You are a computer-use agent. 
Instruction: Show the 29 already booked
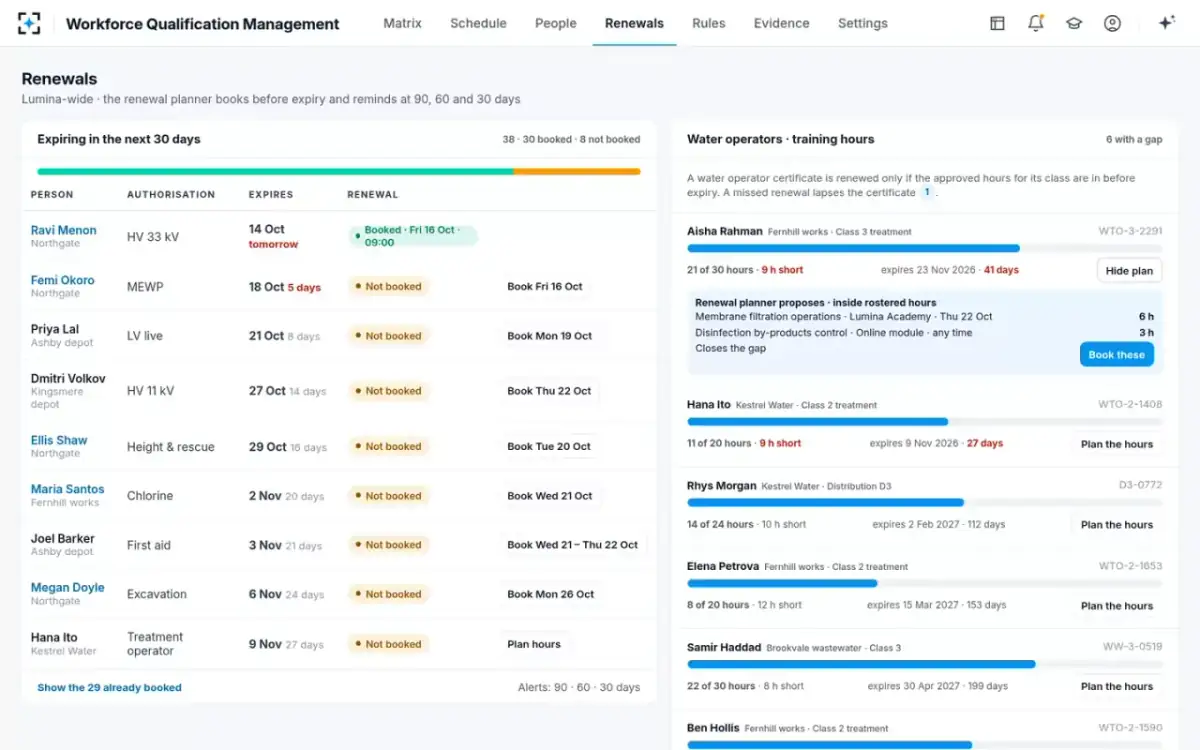pyautogui.click(x=109, y=688)
